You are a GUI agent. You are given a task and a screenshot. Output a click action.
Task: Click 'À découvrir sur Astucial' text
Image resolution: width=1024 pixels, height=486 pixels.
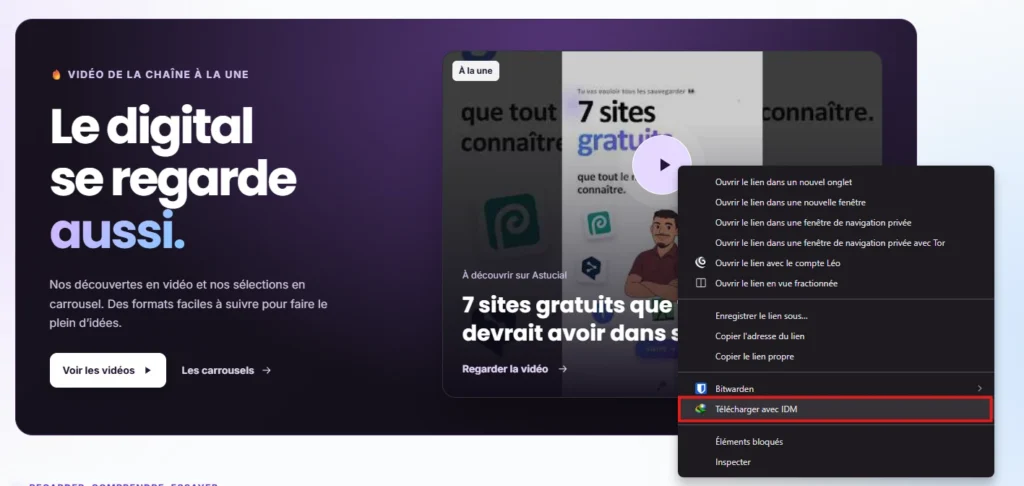coord(514,275)
